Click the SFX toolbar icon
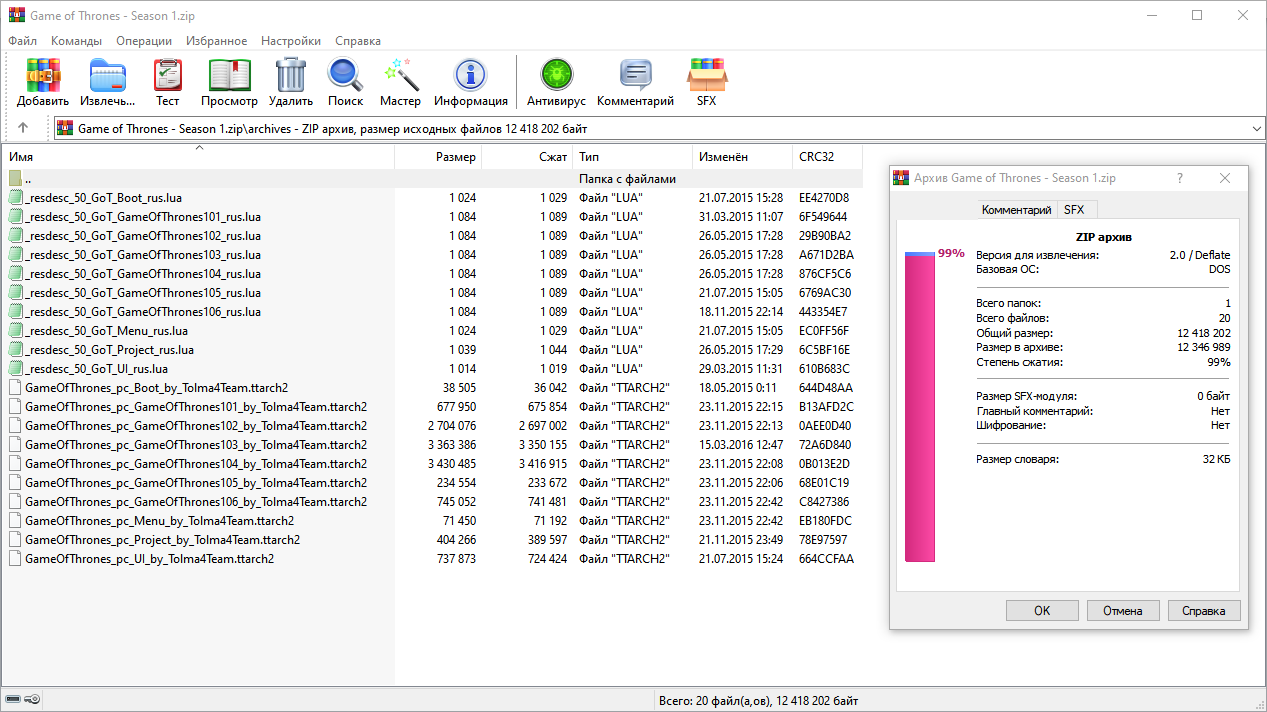This screenshot has width=1267, height=712. 707,75
